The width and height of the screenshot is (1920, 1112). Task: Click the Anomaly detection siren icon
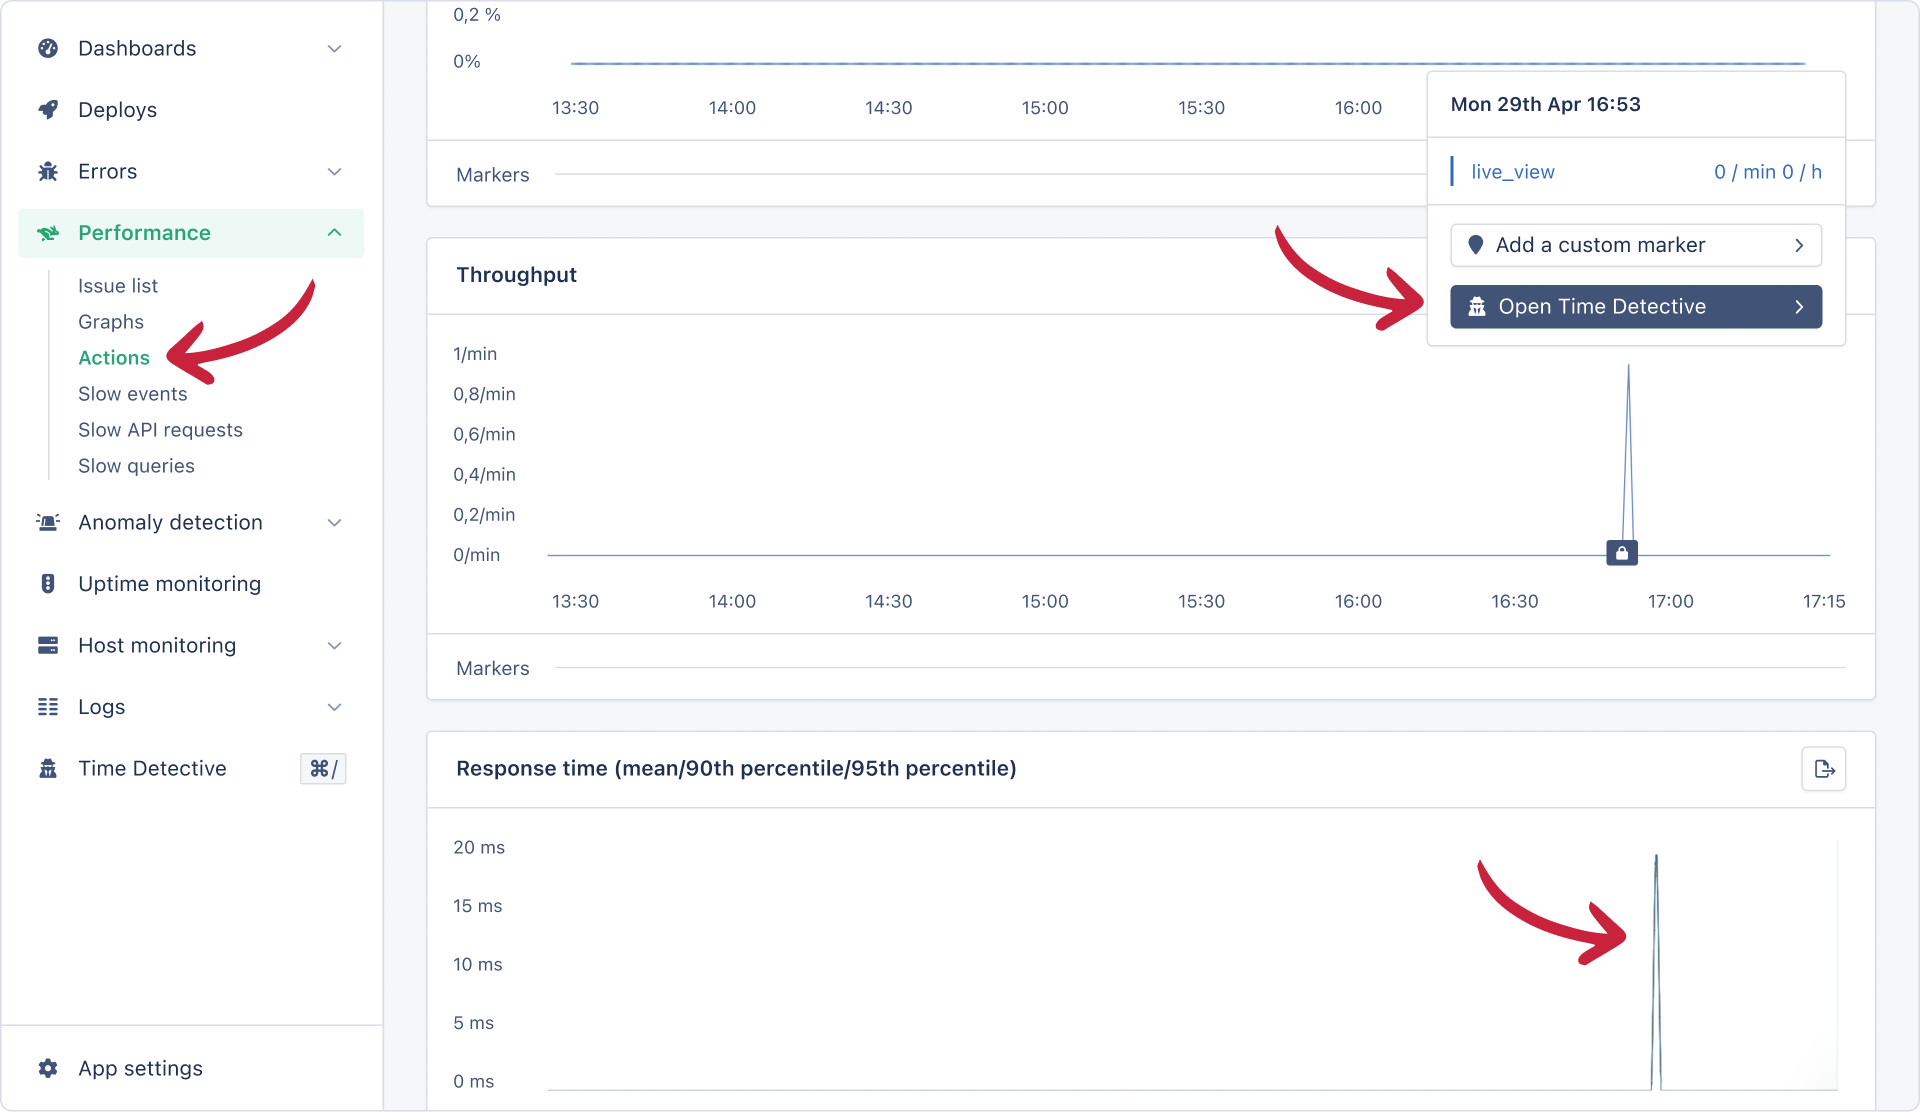tap(48, 522)
